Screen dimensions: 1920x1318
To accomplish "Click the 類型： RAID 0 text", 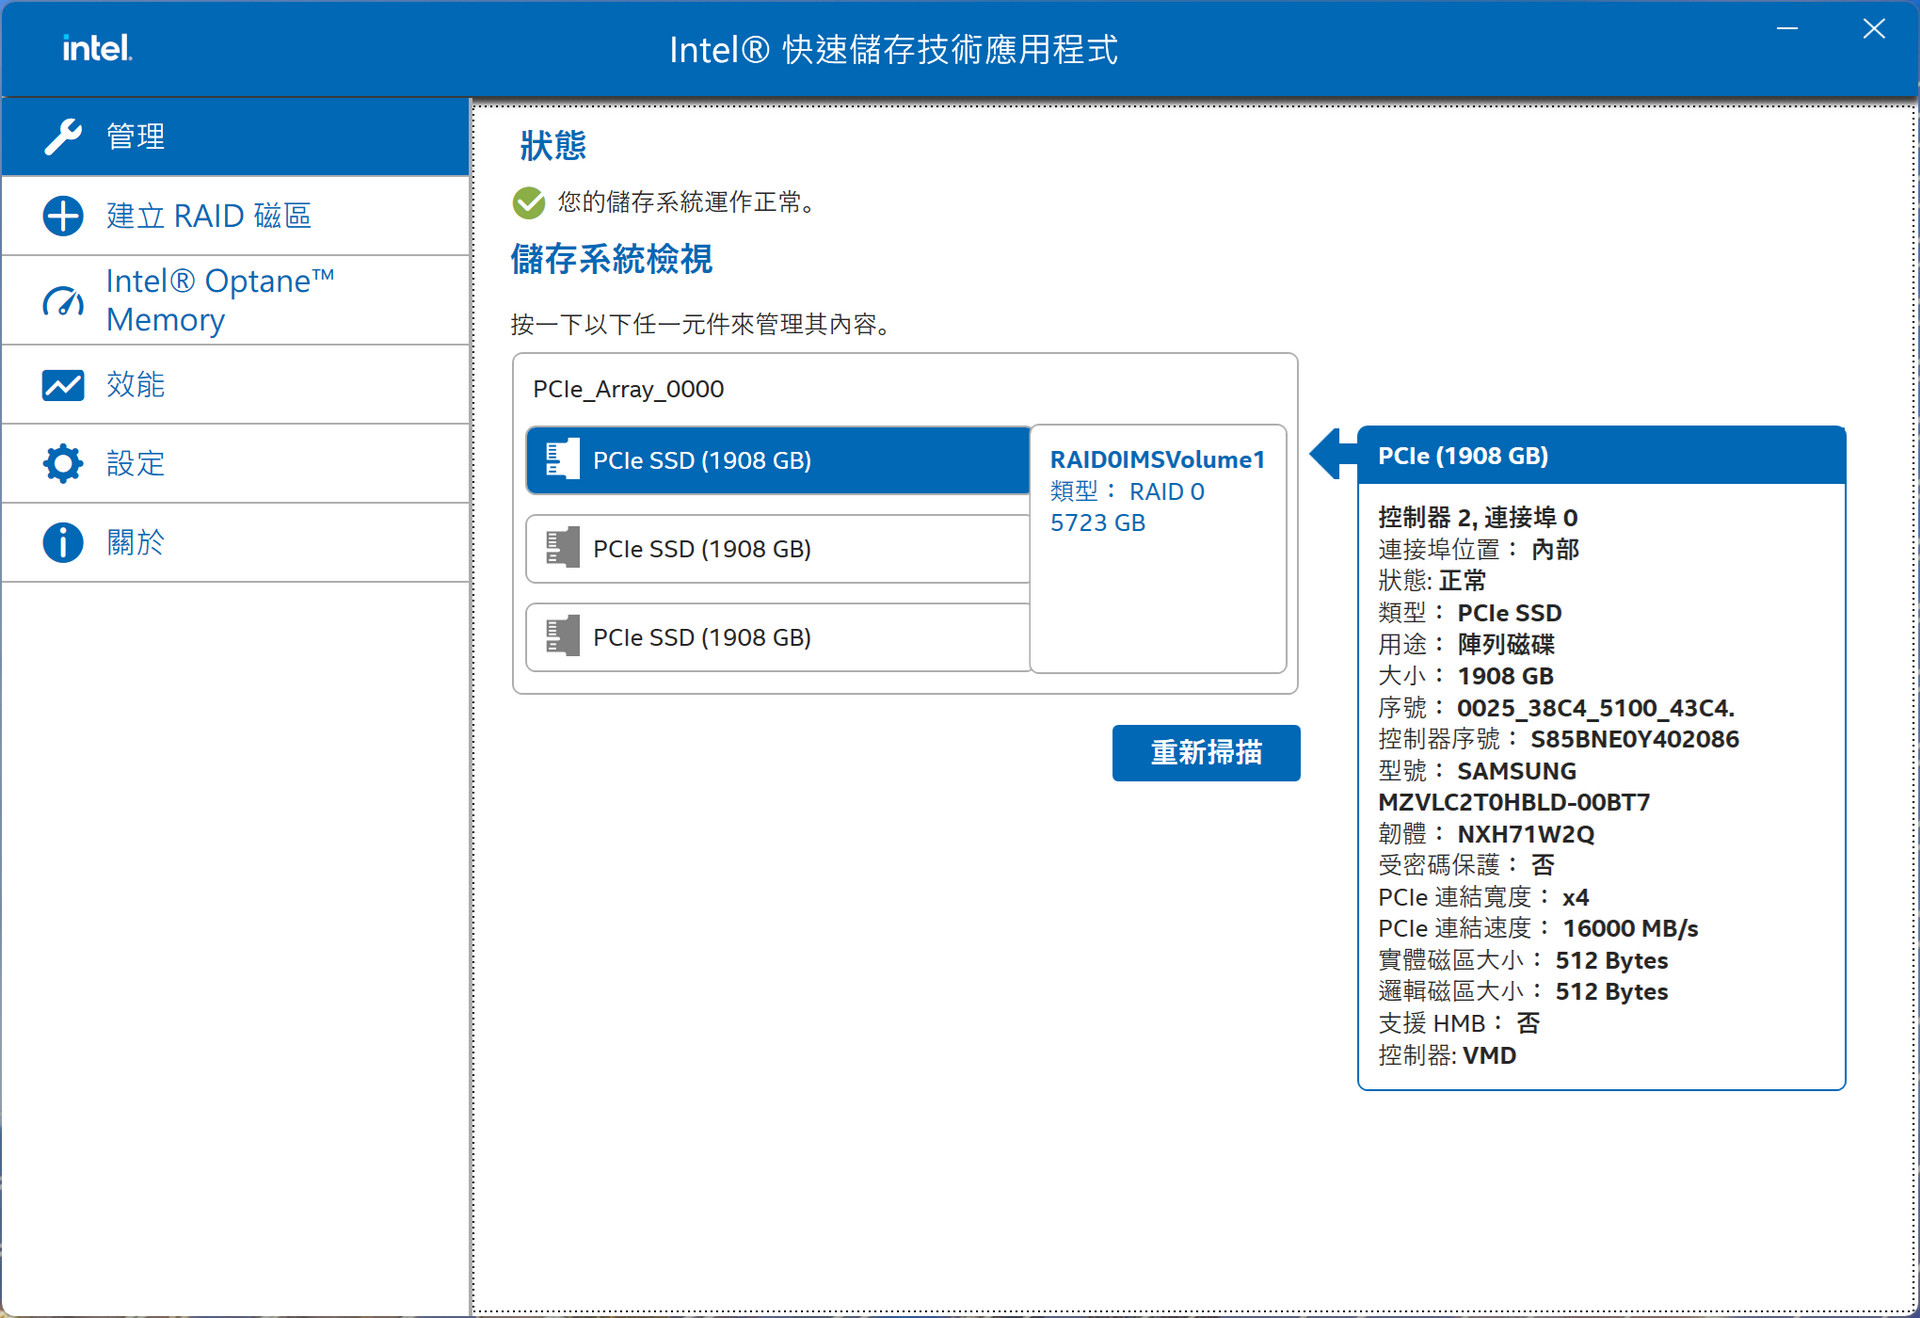I will pyautogui.click(x=1127, y=492).
